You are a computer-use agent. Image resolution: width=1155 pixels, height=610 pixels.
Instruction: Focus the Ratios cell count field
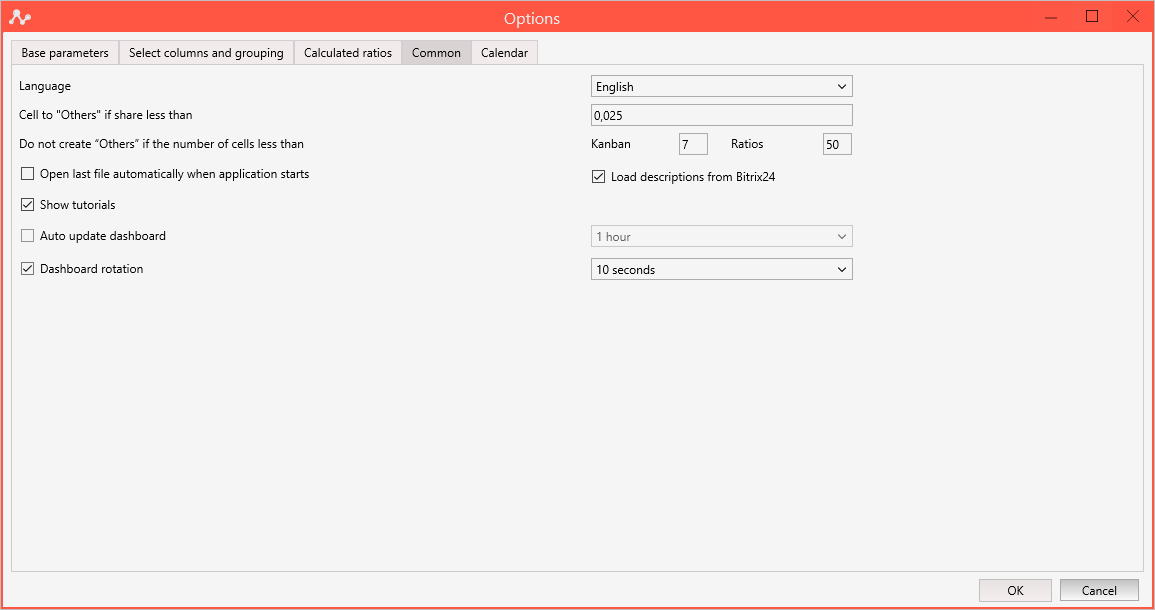click(x=838, y=144)
